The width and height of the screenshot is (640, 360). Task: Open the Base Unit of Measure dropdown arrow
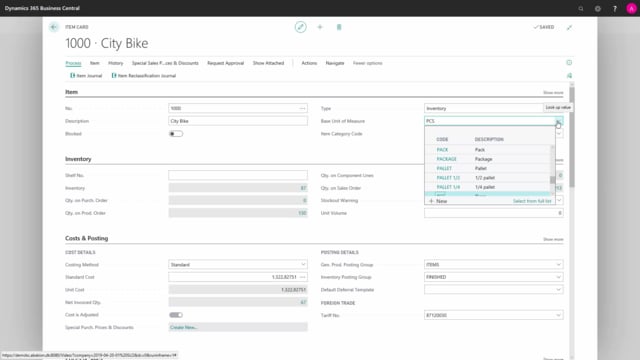[558, 121]
